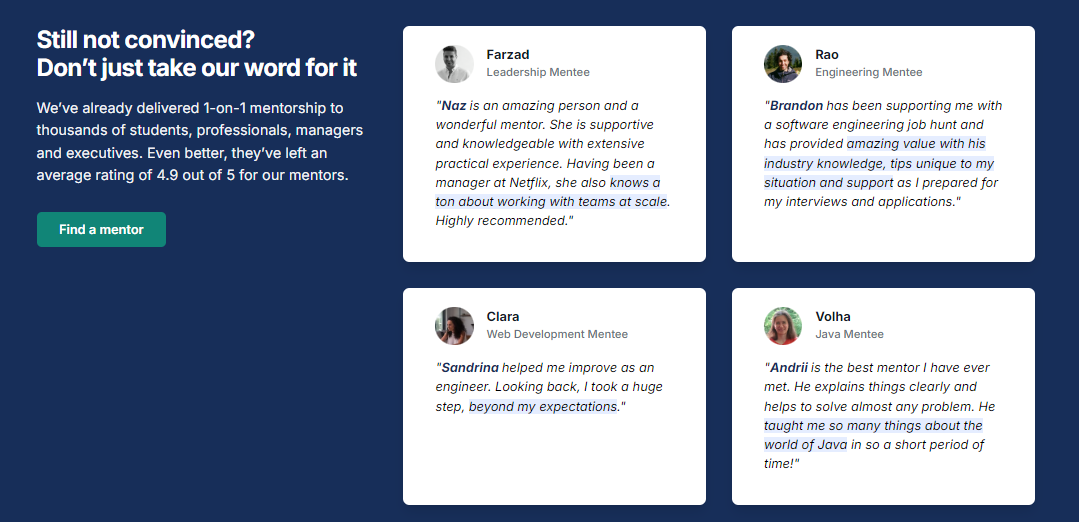
Task: Click the Find a mentor button
Action: click(x=101, y=230)
